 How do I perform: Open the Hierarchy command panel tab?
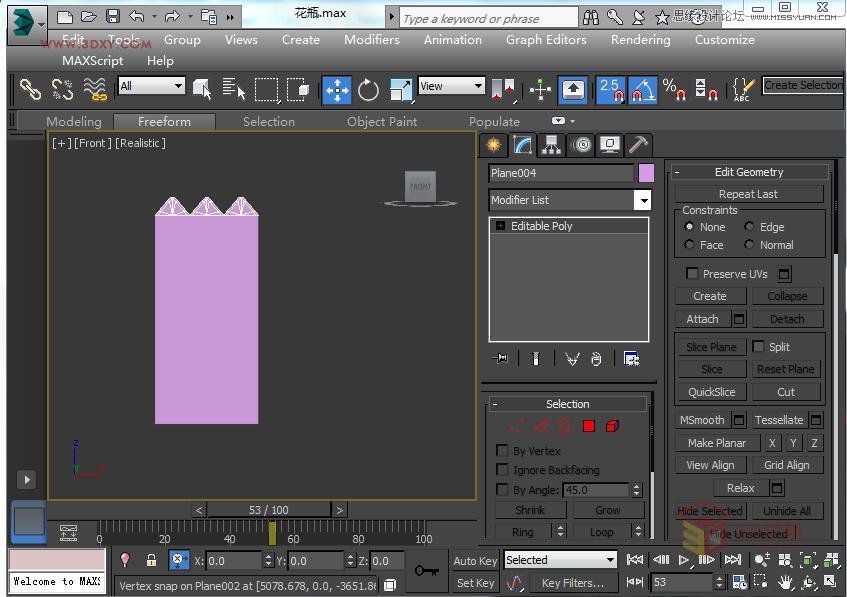click(551, 145)
